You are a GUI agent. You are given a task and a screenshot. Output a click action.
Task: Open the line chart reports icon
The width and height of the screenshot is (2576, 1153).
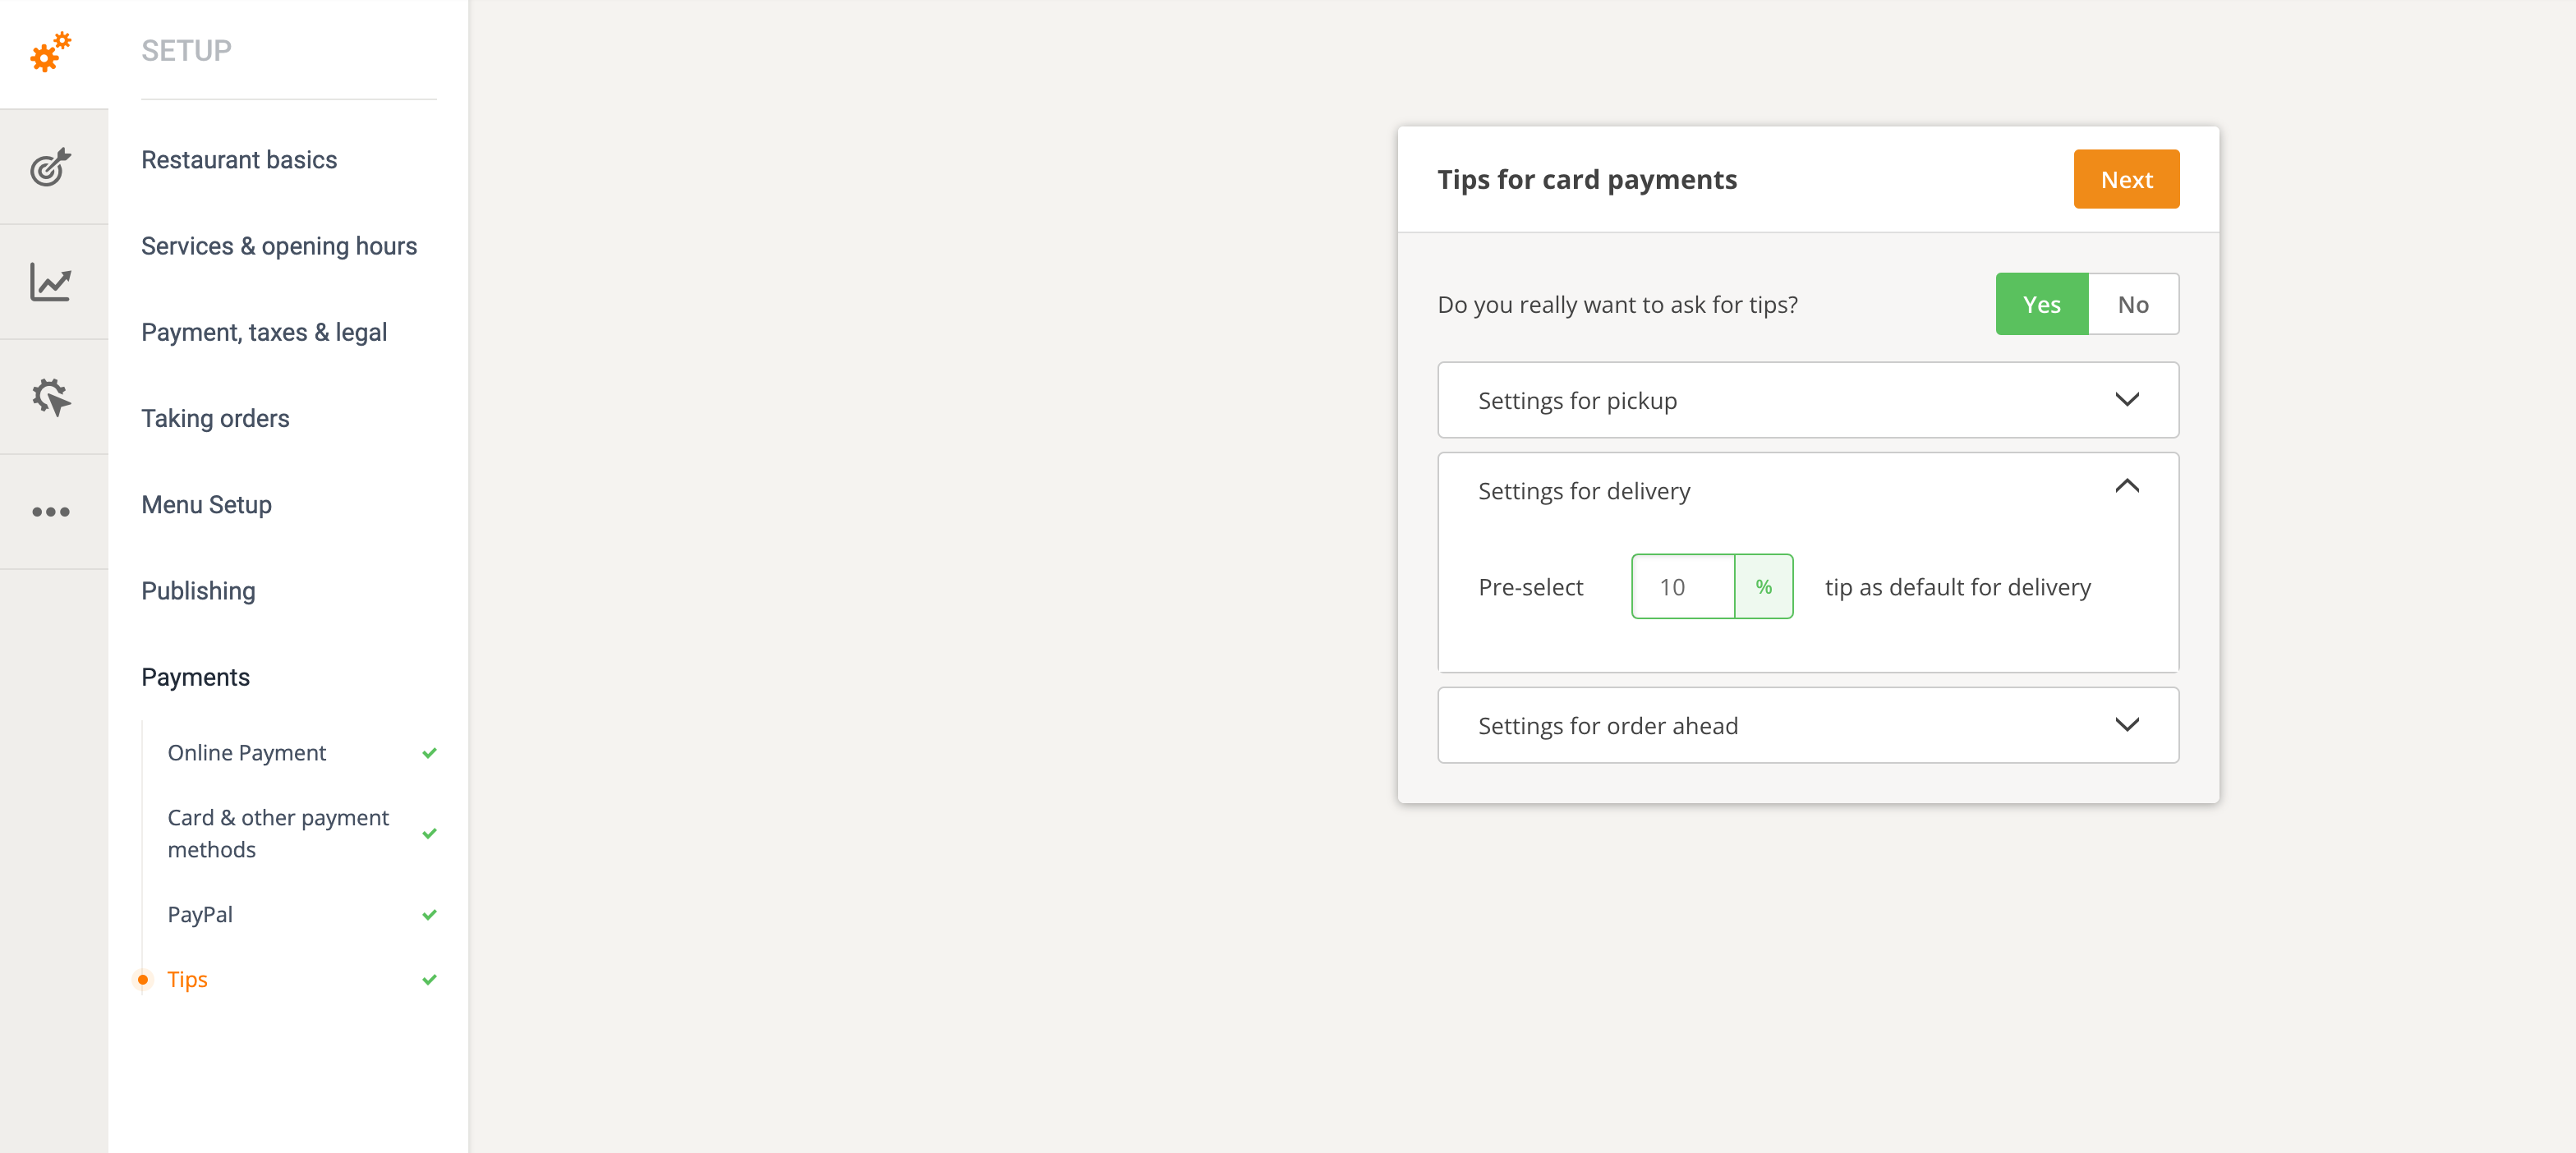51,282
